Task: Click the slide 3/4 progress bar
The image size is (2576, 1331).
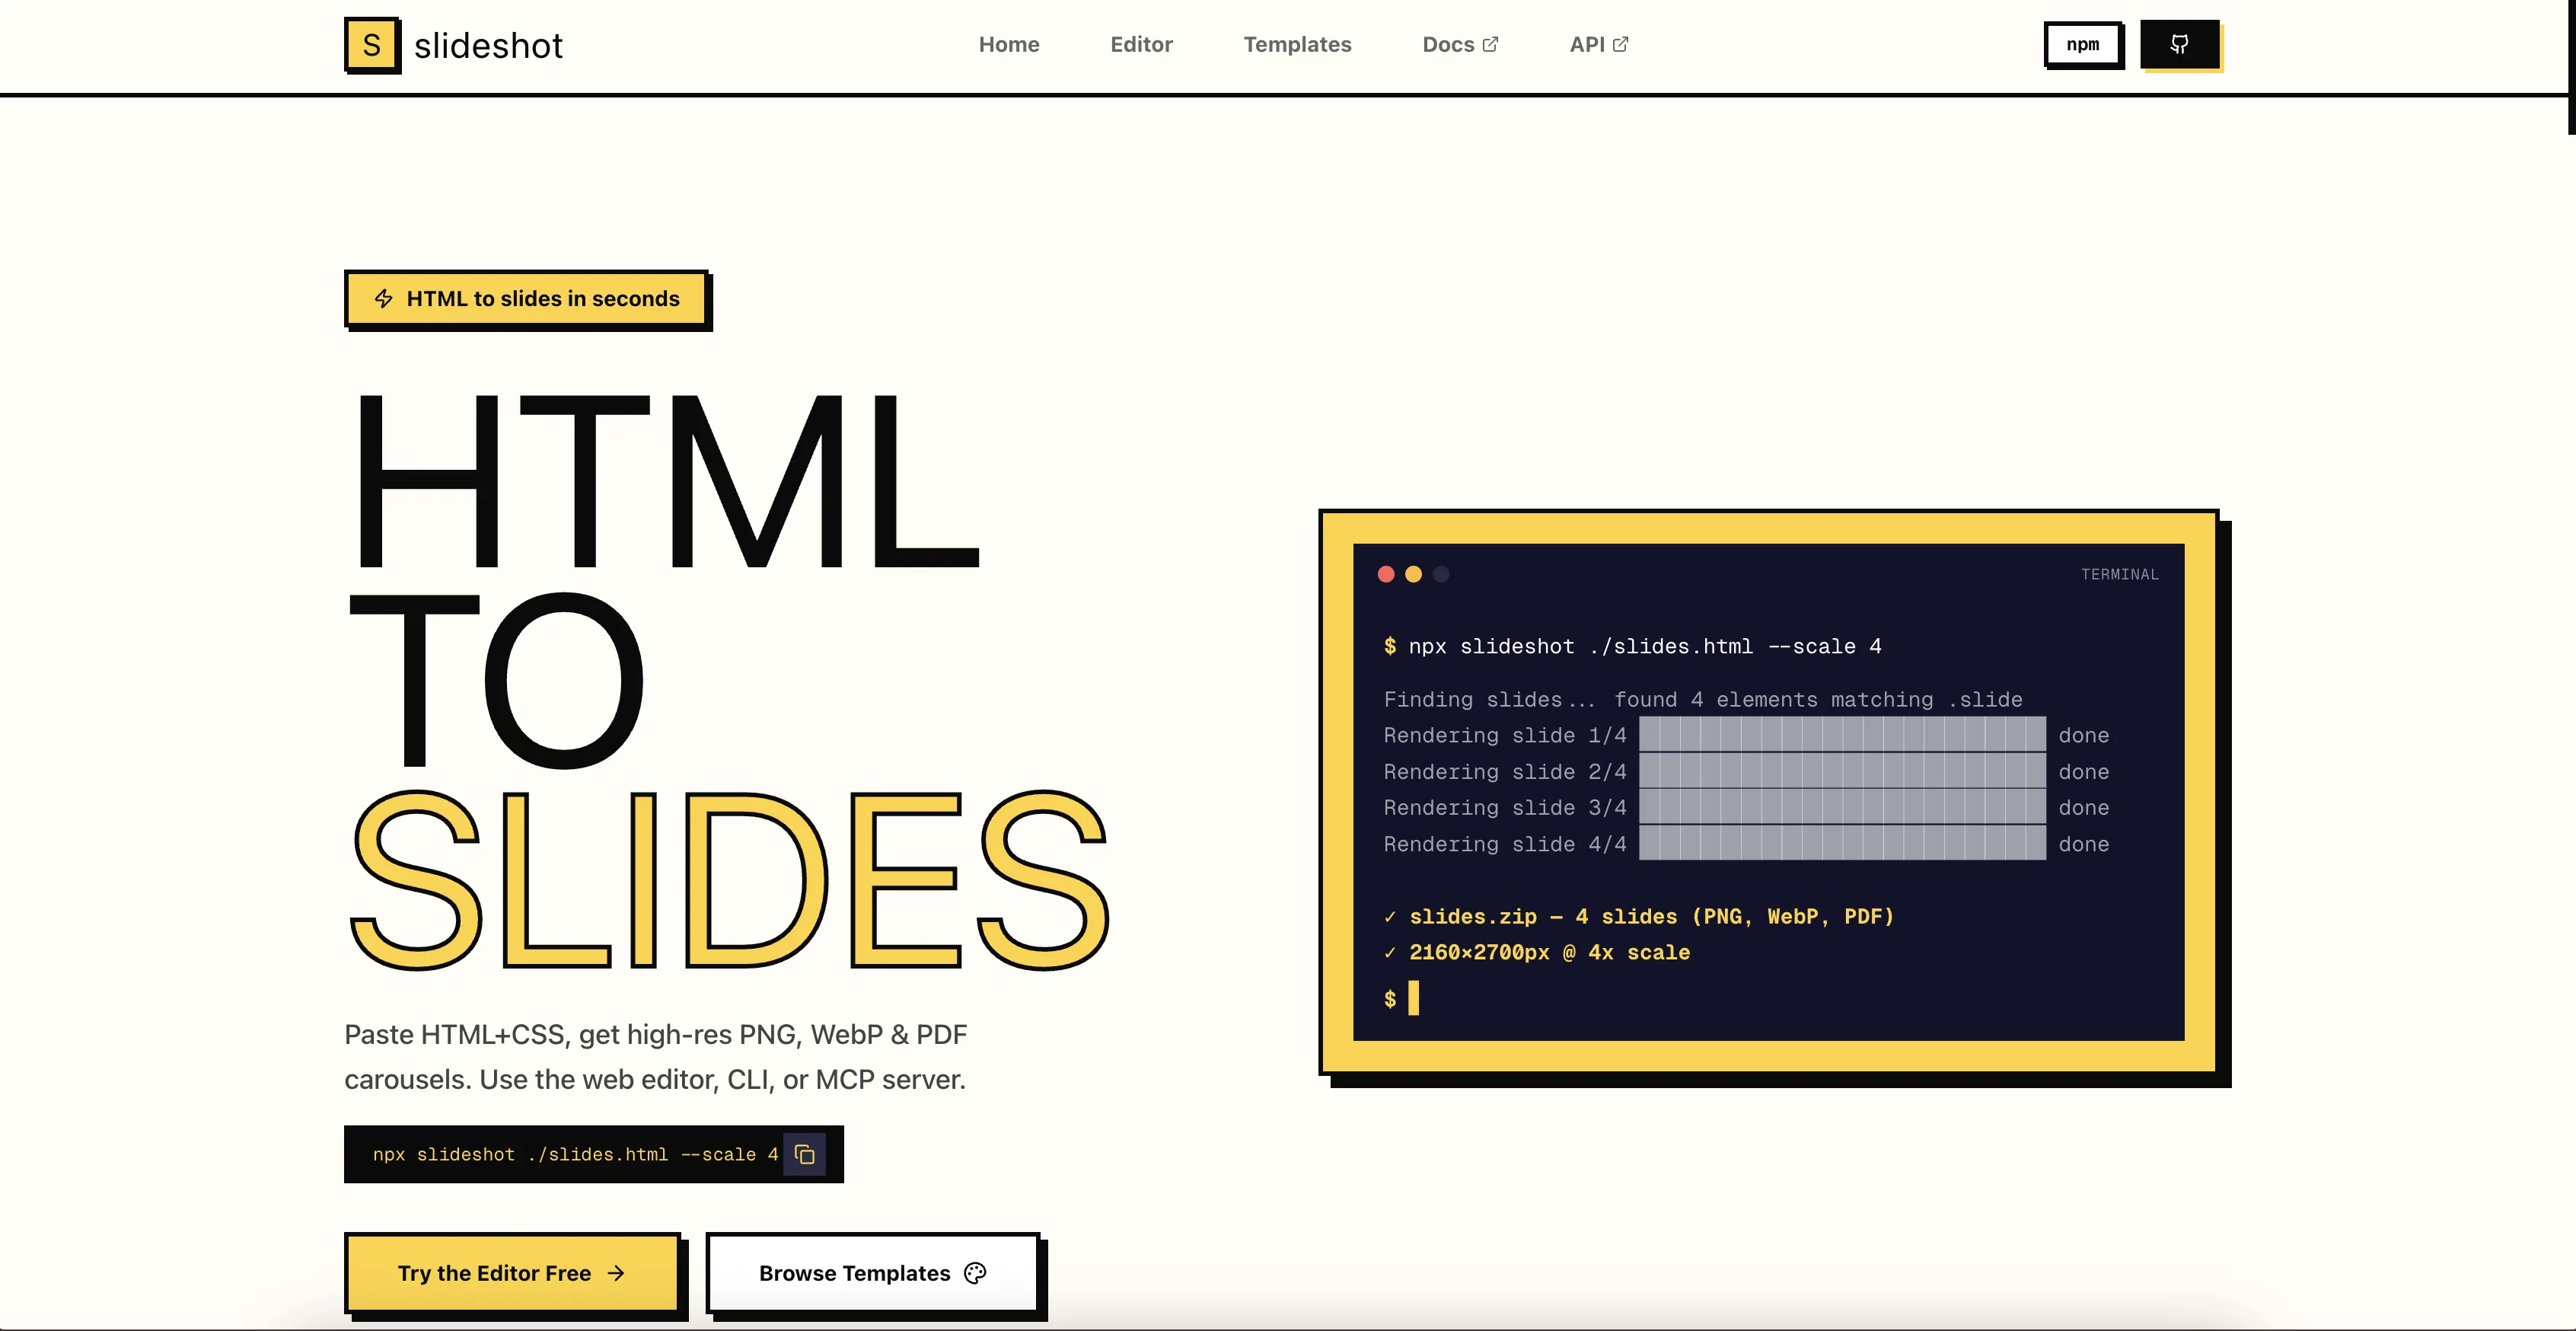Action: [1842, 807]
